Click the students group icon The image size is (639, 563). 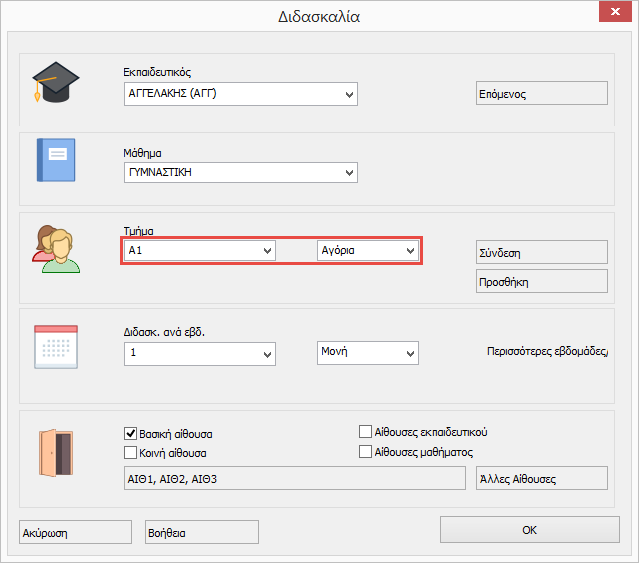pos(55,248)
